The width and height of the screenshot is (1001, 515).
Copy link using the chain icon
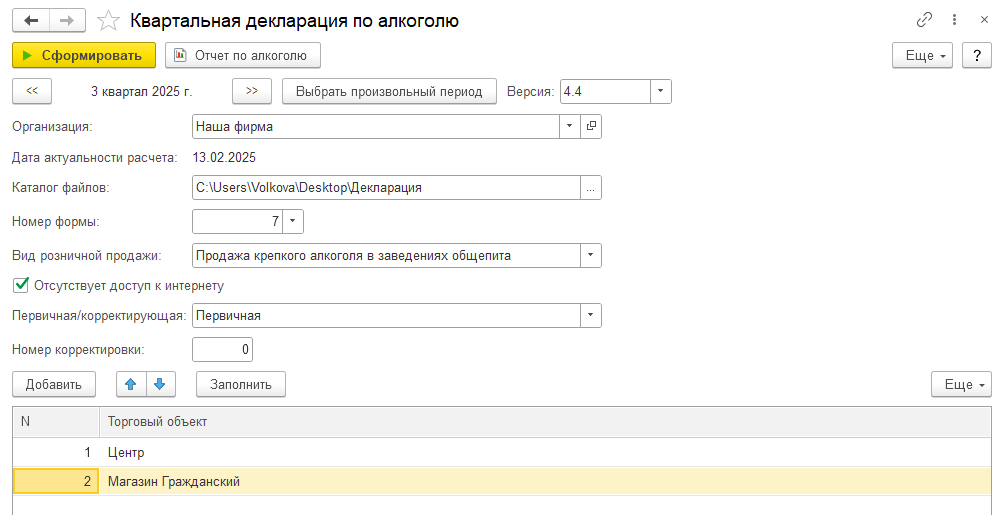pos(923,20)
